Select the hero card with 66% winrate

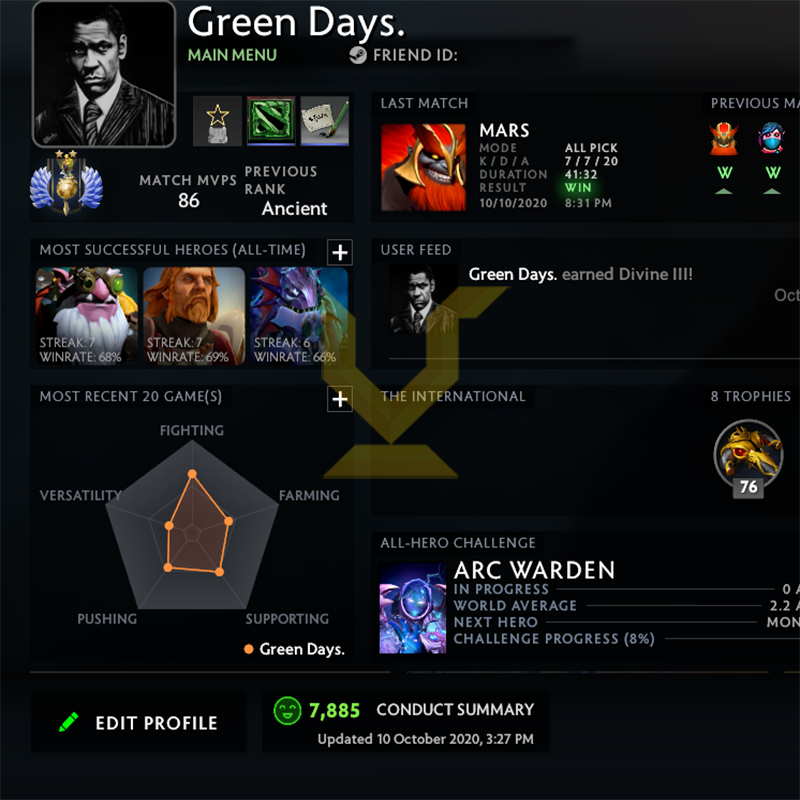(x=299, y=316)
